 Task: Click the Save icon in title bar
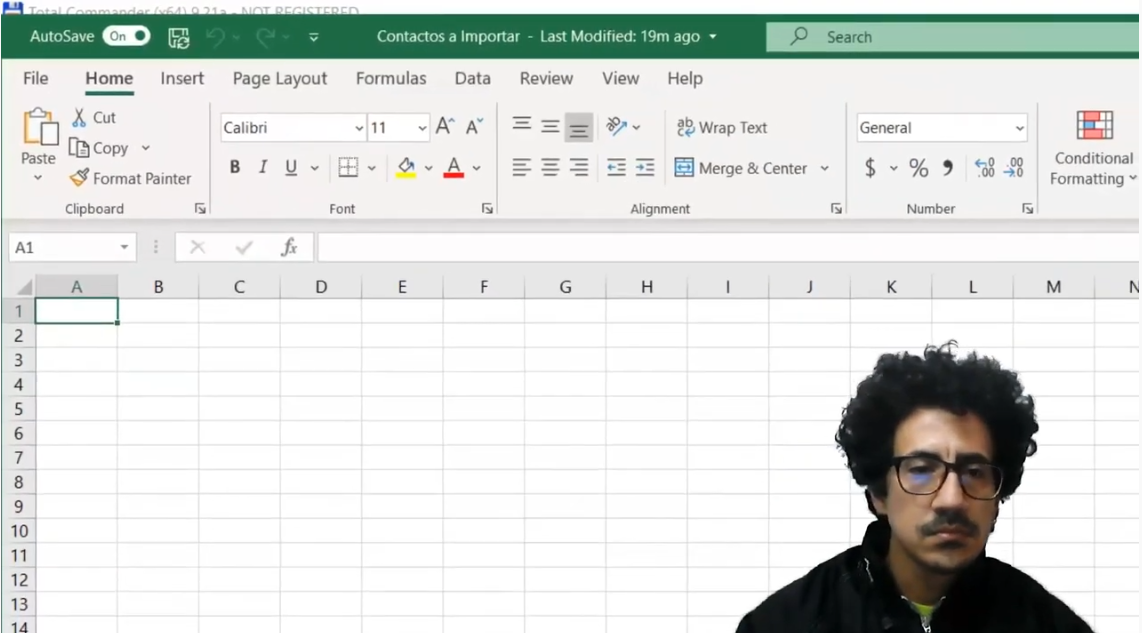click(x=179, y=37)
